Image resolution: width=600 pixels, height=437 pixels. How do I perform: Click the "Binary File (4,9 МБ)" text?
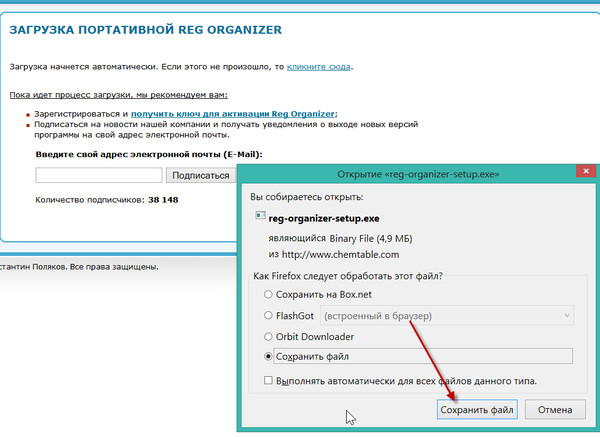tap(371, 238)
